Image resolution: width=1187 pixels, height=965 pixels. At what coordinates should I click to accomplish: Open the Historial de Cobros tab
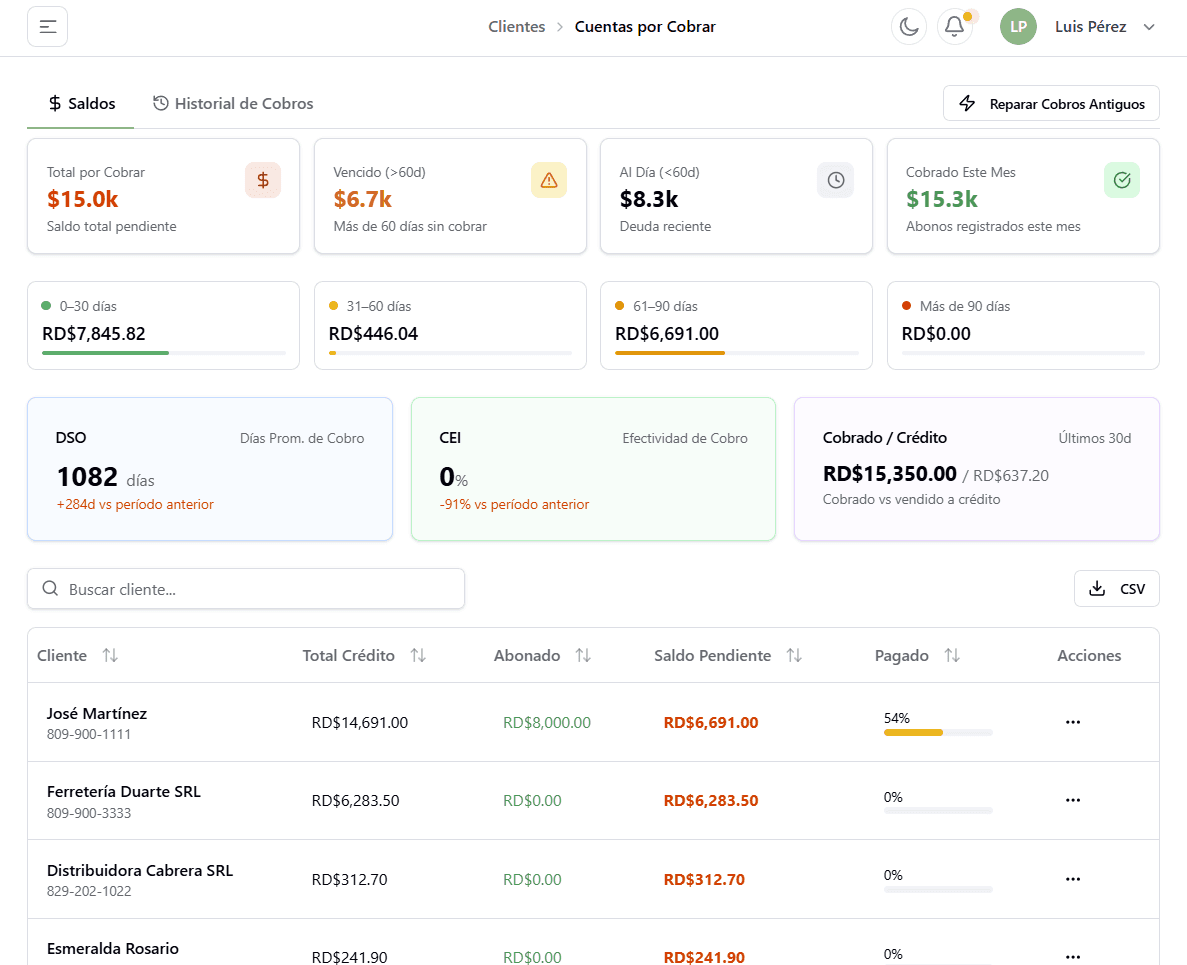[x=233, y=104]
